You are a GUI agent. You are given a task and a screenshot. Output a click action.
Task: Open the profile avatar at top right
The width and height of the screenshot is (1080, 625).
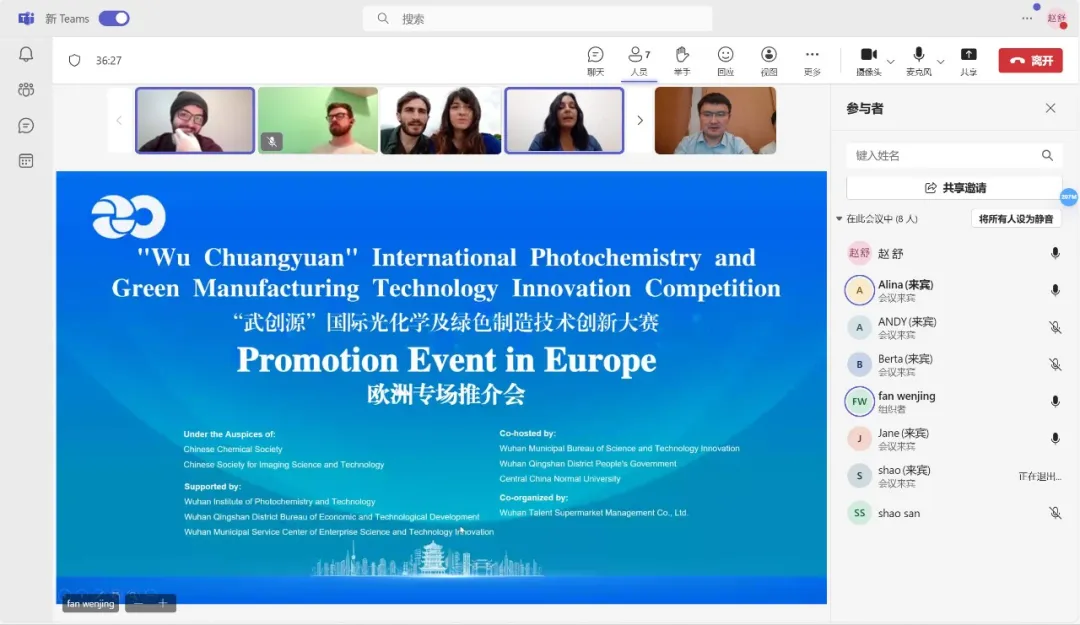1057,19
